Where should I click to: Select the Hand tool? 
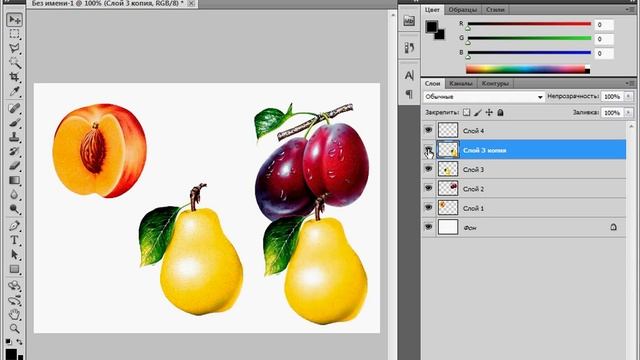point(14,314)
